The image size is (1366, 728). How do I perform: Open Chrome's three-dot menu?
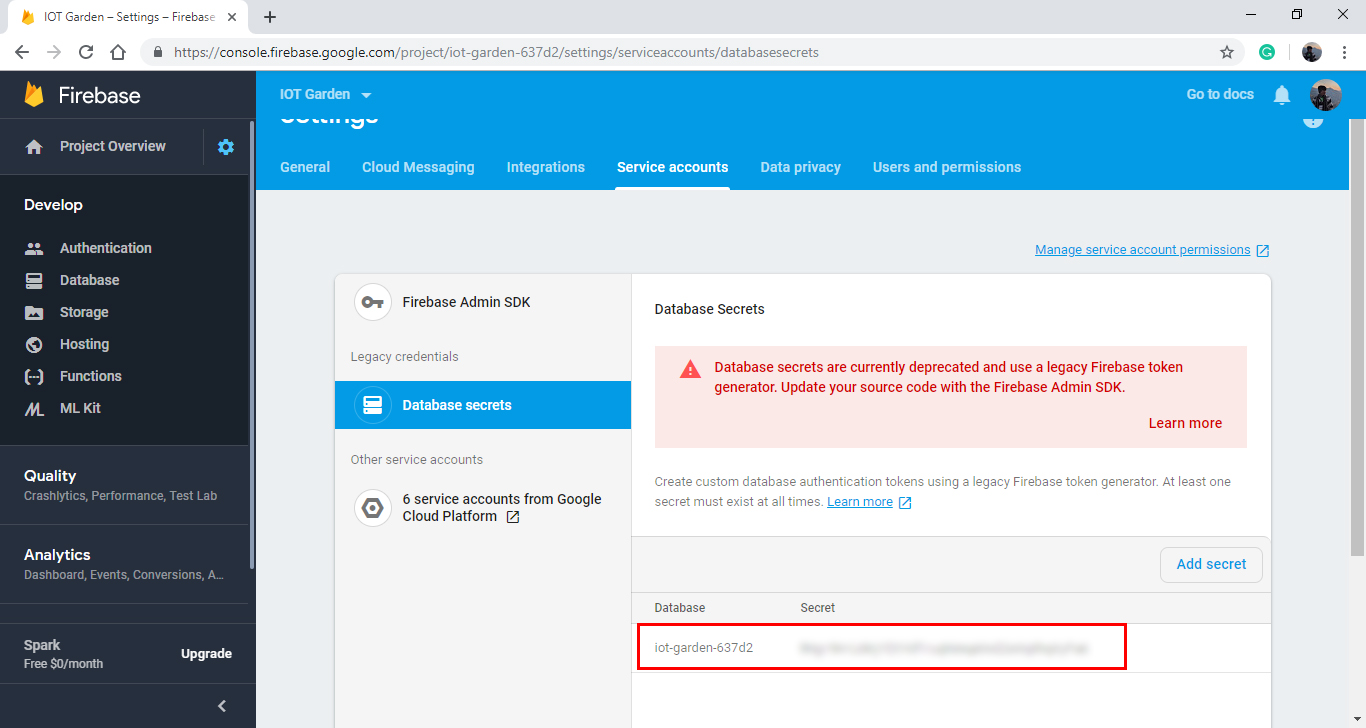(x=1344, y=51)
